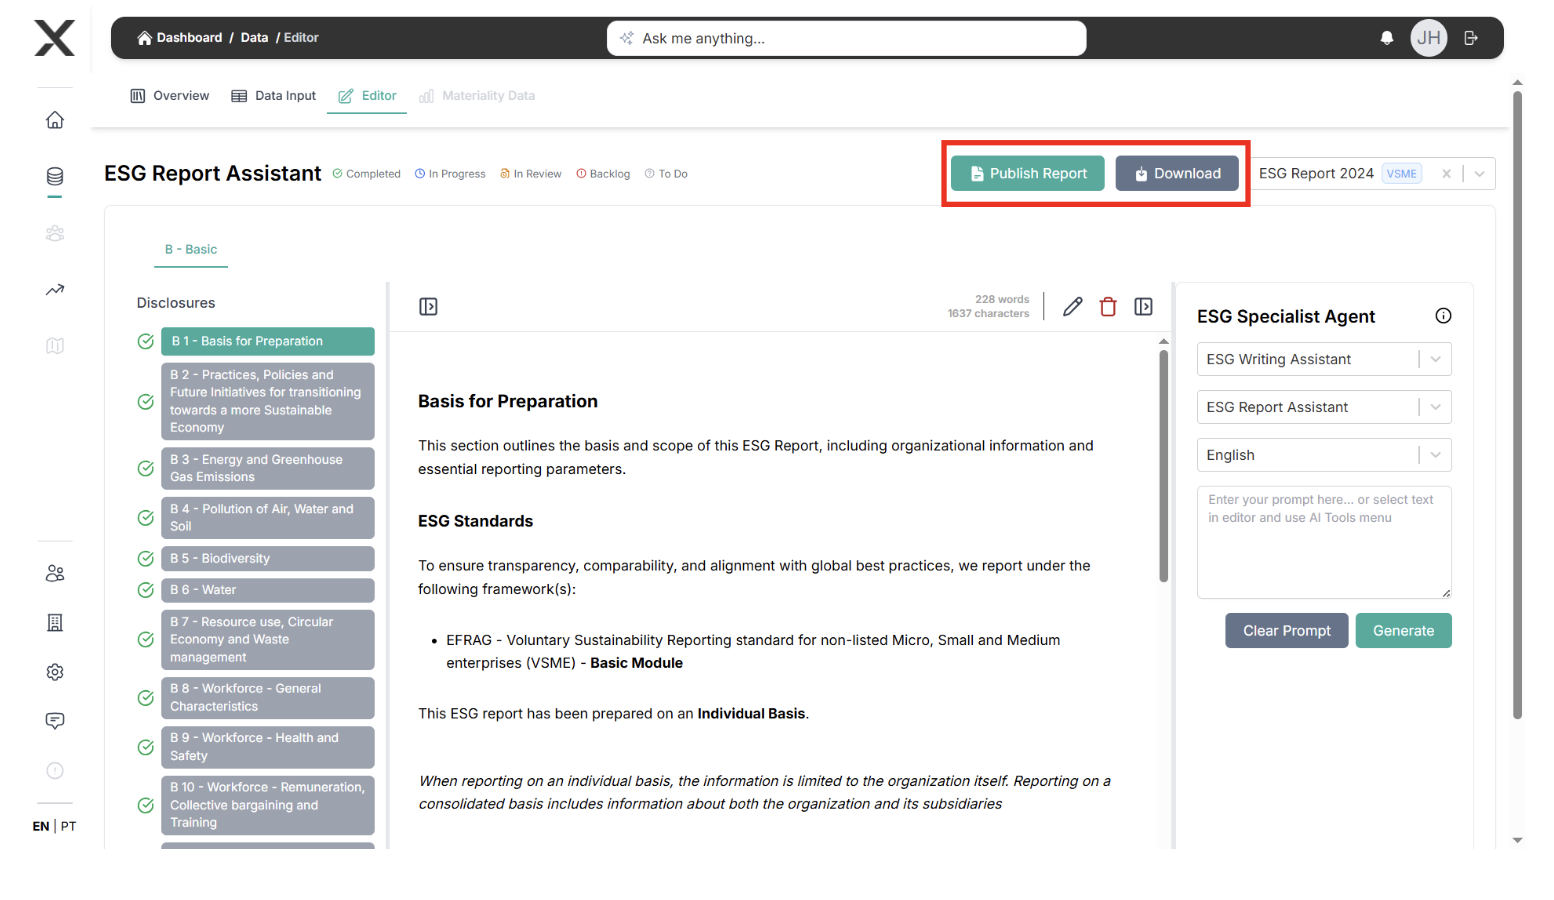
Task: Open the community icon in left sidebar
Action: pyautogui.click(x=55, y=233)
